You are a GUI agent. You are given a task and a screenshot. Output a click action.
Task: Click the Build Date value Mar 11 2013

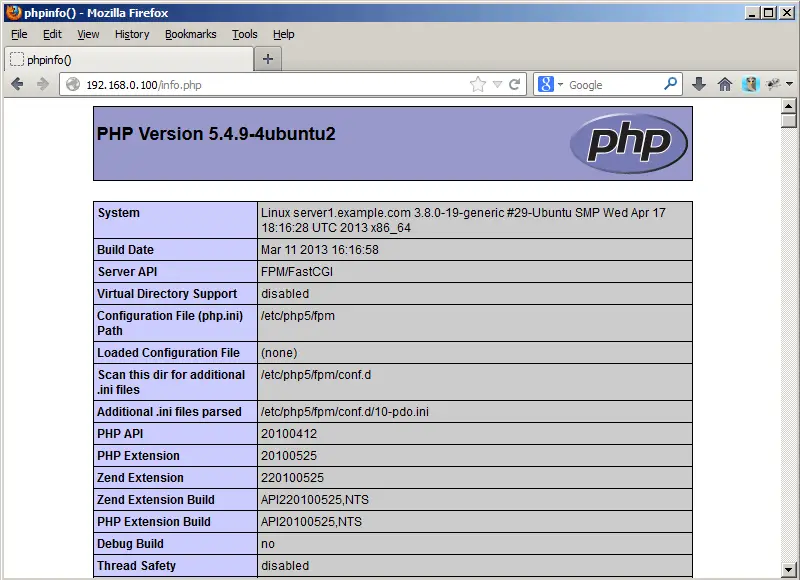click(319, 249)
